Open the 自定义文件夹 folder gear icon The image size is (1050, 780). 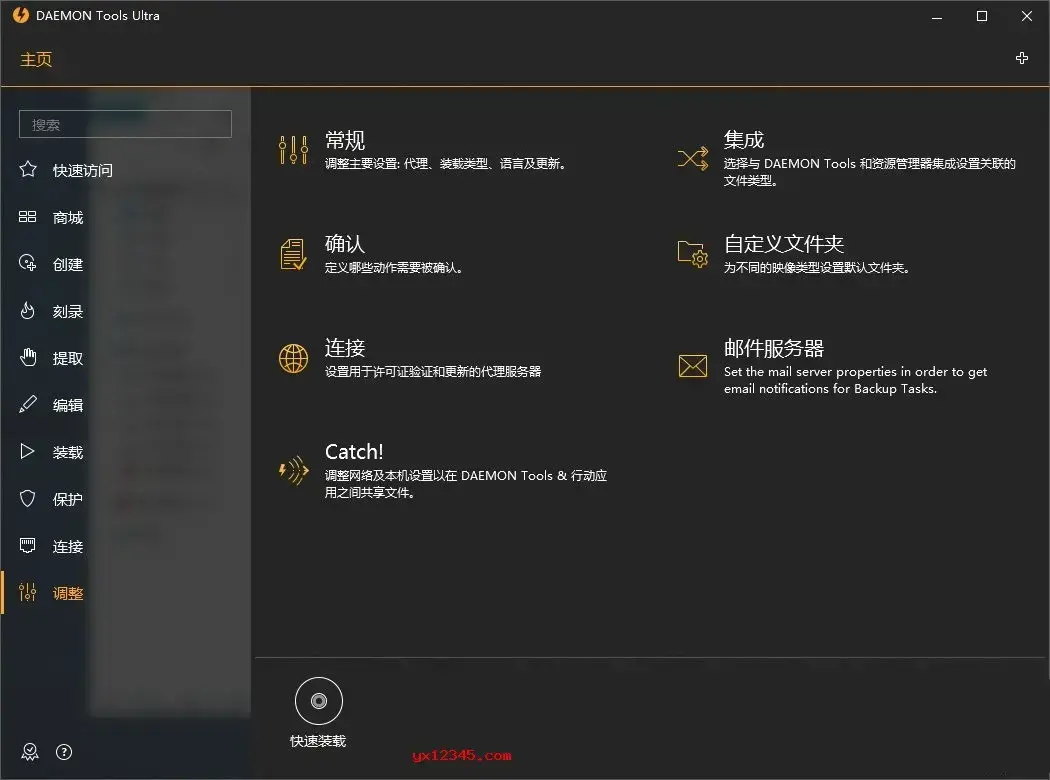pos(692,254)
